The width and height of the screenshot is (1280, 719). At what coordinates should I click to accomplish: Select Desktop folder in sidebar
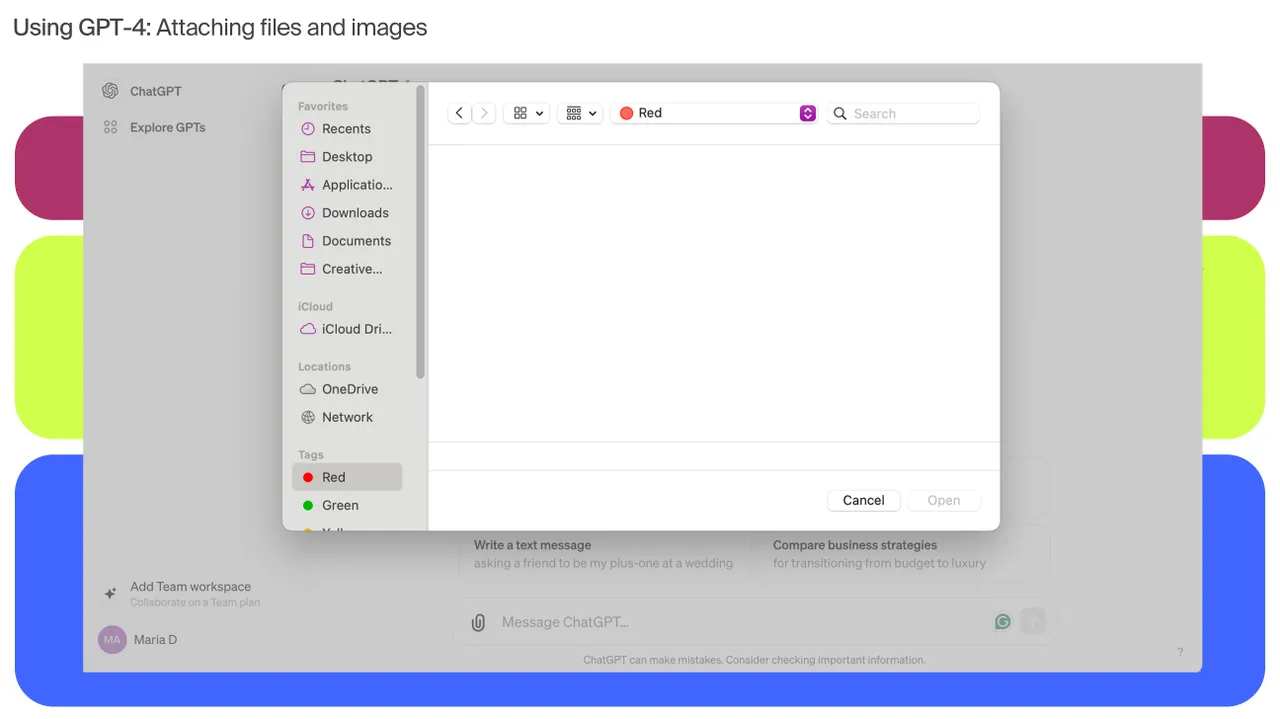[347, 157]
